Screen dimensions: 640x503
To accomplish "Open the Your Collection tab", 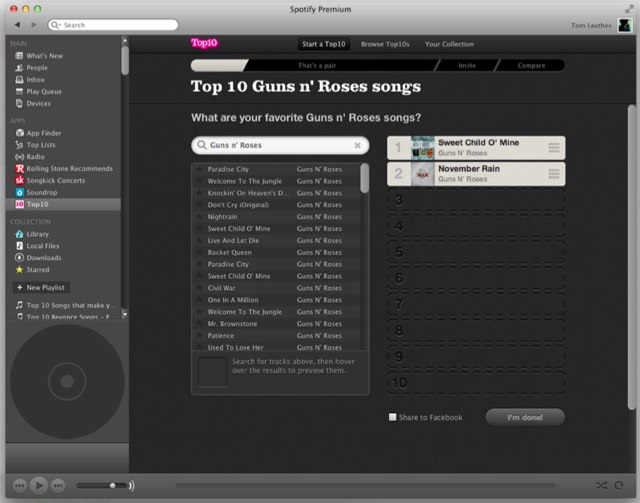I will 449,44.
